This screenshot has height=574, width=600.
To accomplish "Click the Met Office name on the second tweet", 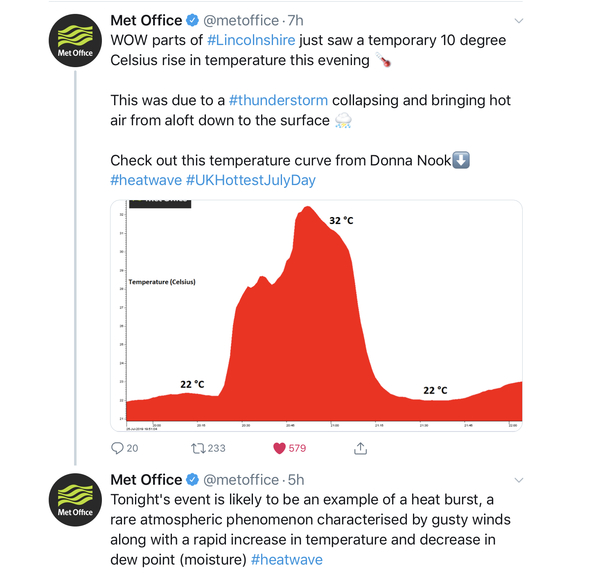I will pyautogui.click(x=146, y=479).
